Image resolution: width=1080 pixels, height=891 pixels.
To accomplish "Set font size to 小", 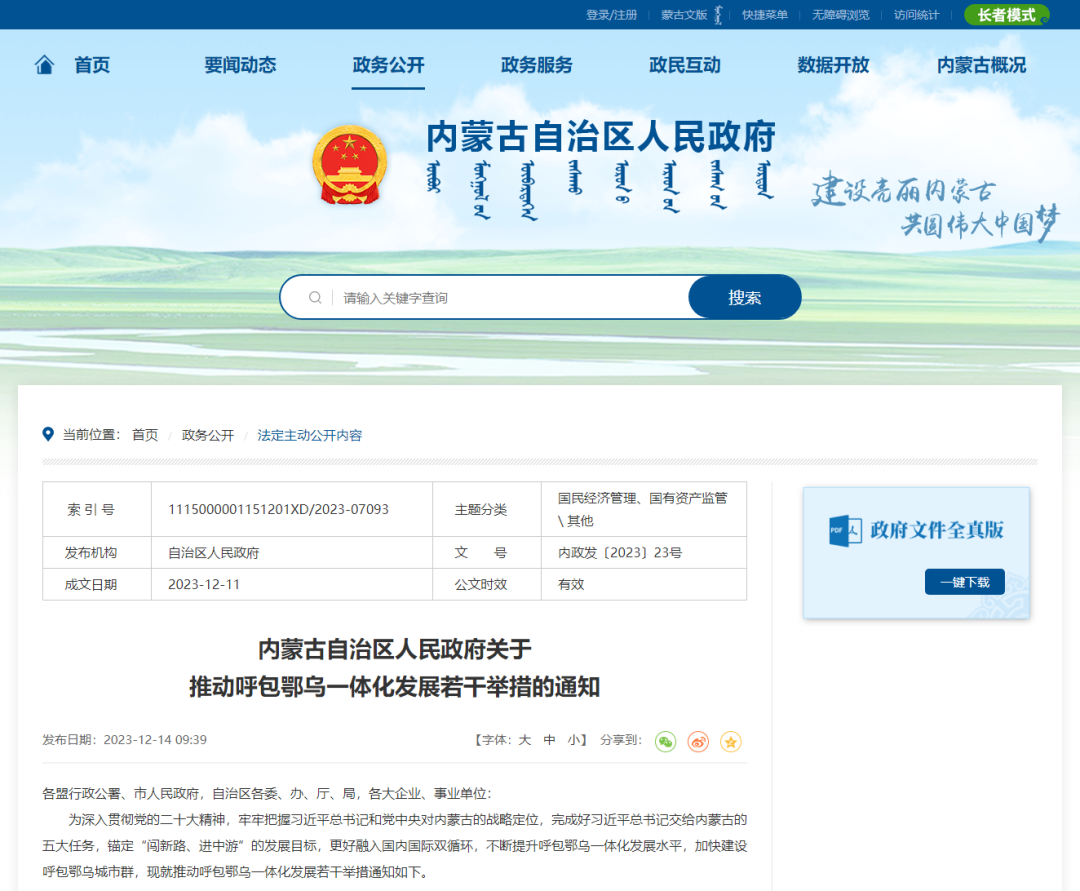I will 573,740.
